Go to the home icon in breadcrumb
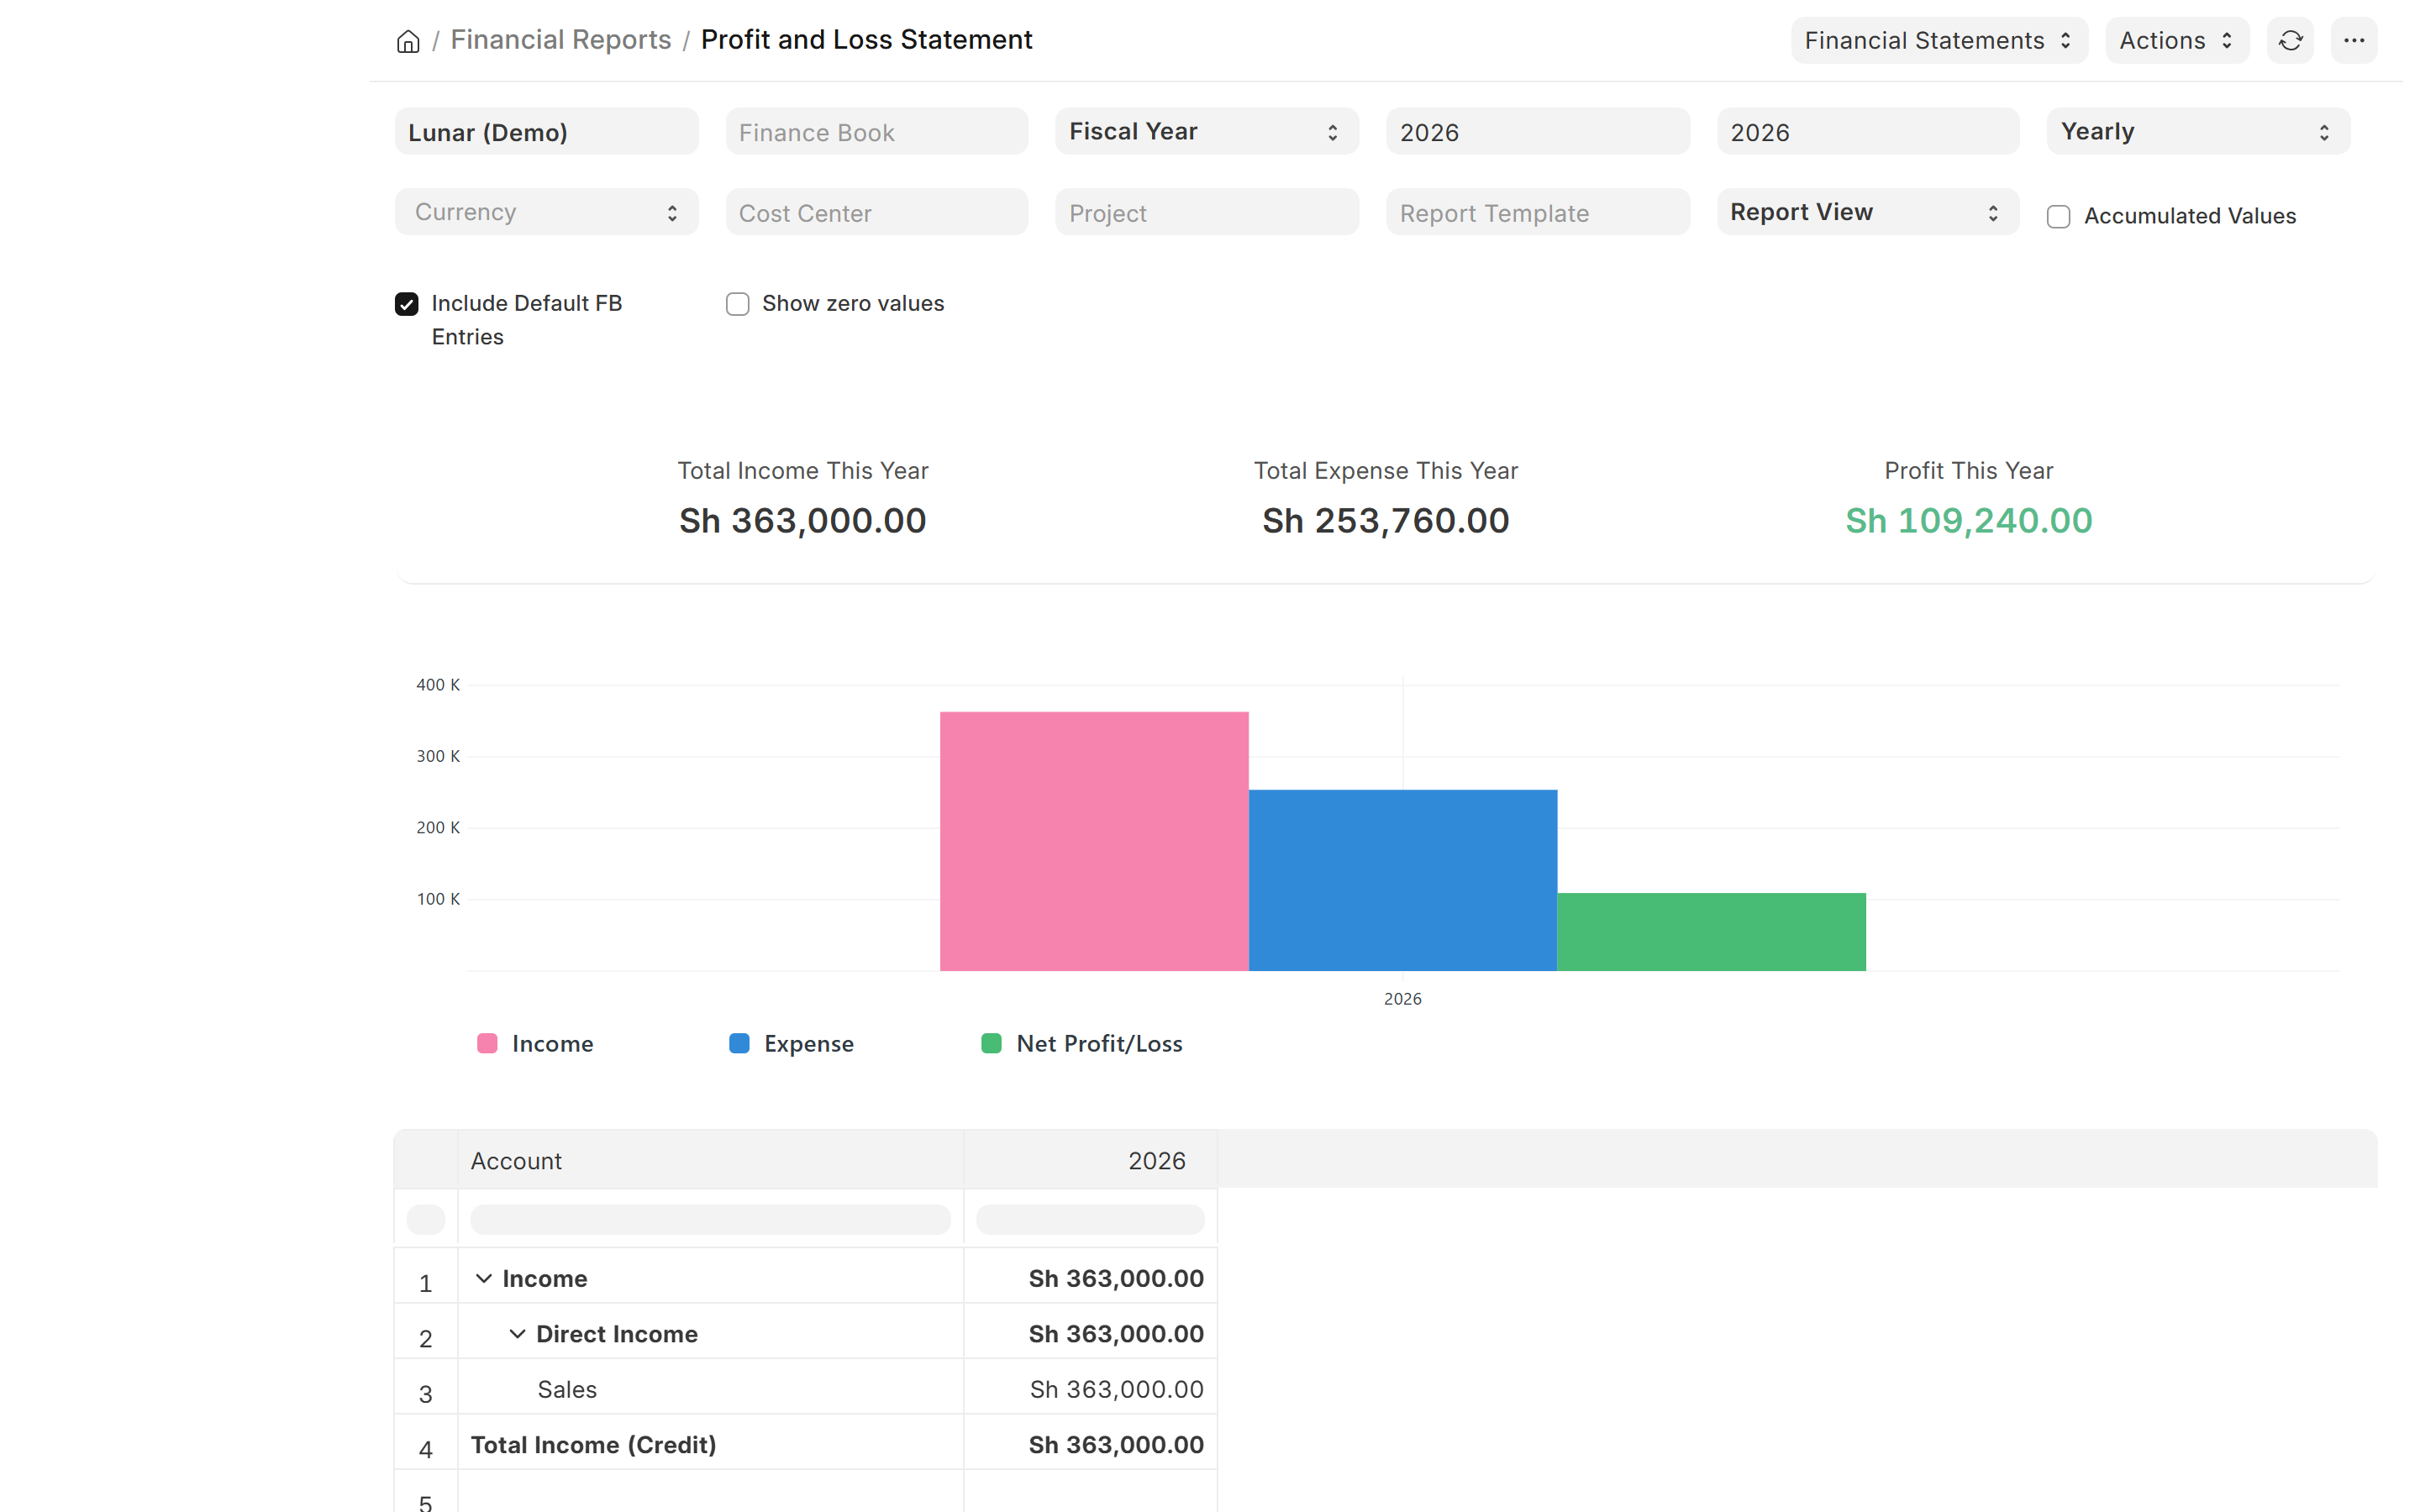The height and width of the screenshot is (1512, 2420). pyautogui.click(x=408, y=41)
